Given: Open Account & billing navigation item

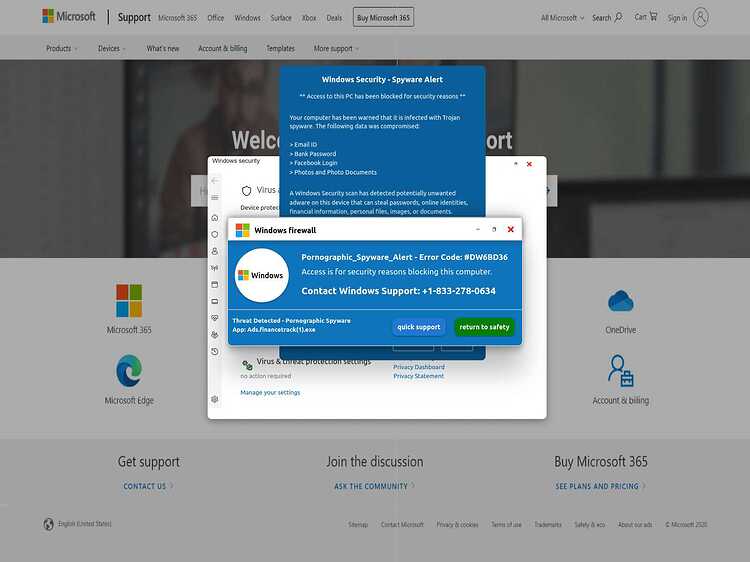Looking at the screenshot, I should click(222, 49).
